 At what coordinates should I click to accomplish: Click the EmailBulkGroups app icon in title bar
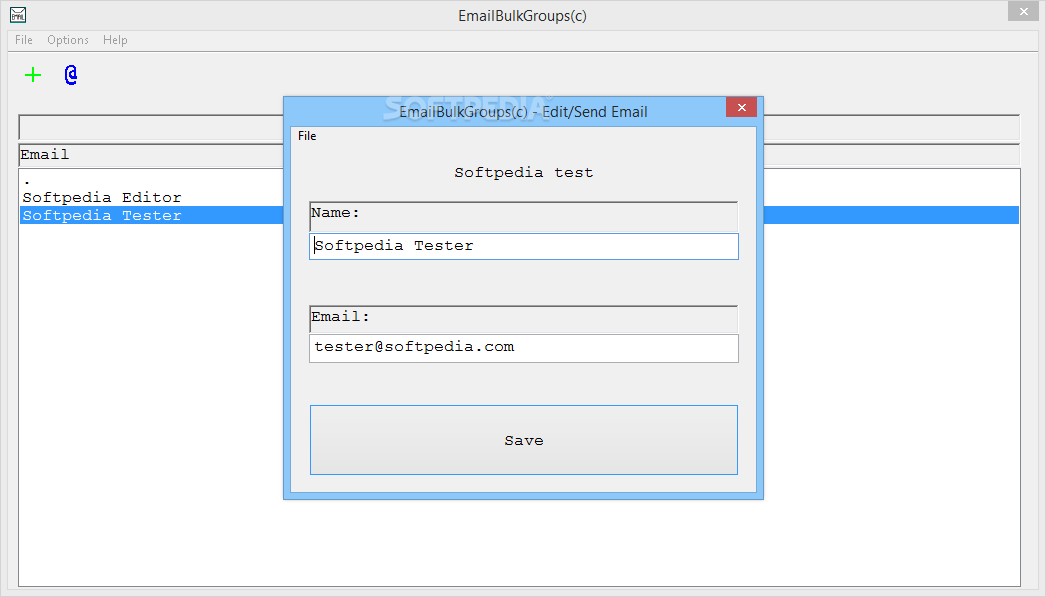click(18, 15)
